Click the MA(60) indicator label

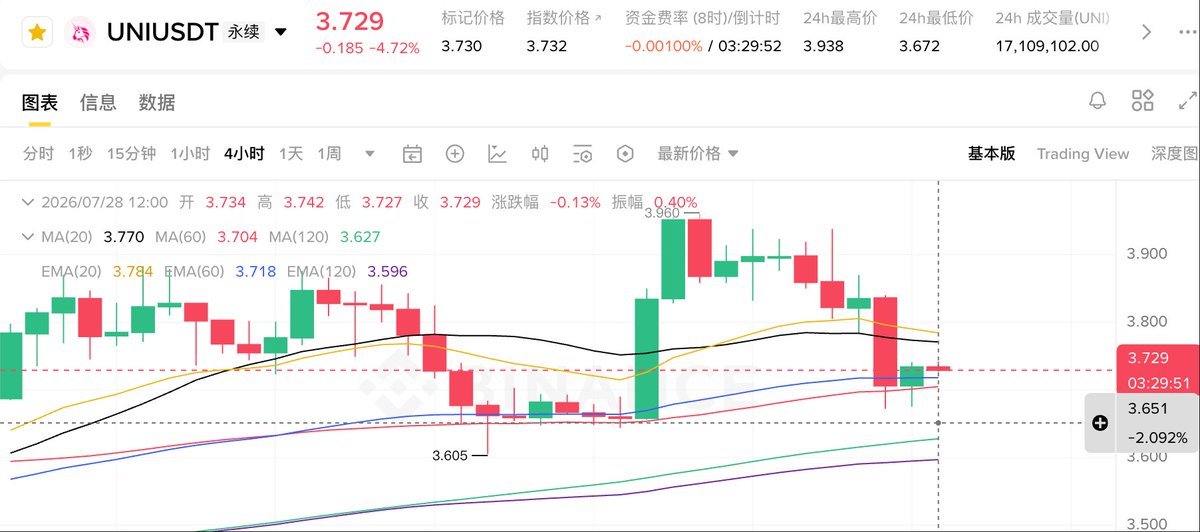[x=183, y=237]
